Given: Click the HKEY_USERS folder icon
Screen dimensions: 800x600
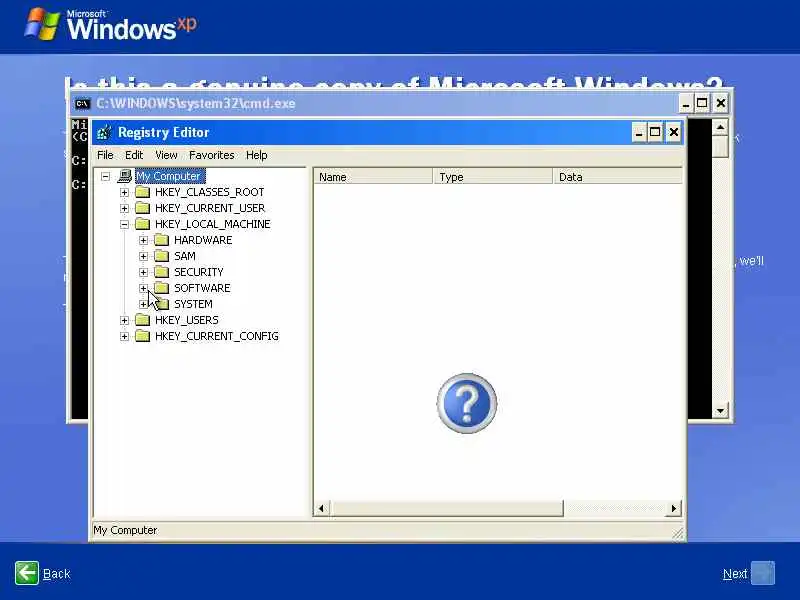Looking at the screenshot, I should point(142,320).
